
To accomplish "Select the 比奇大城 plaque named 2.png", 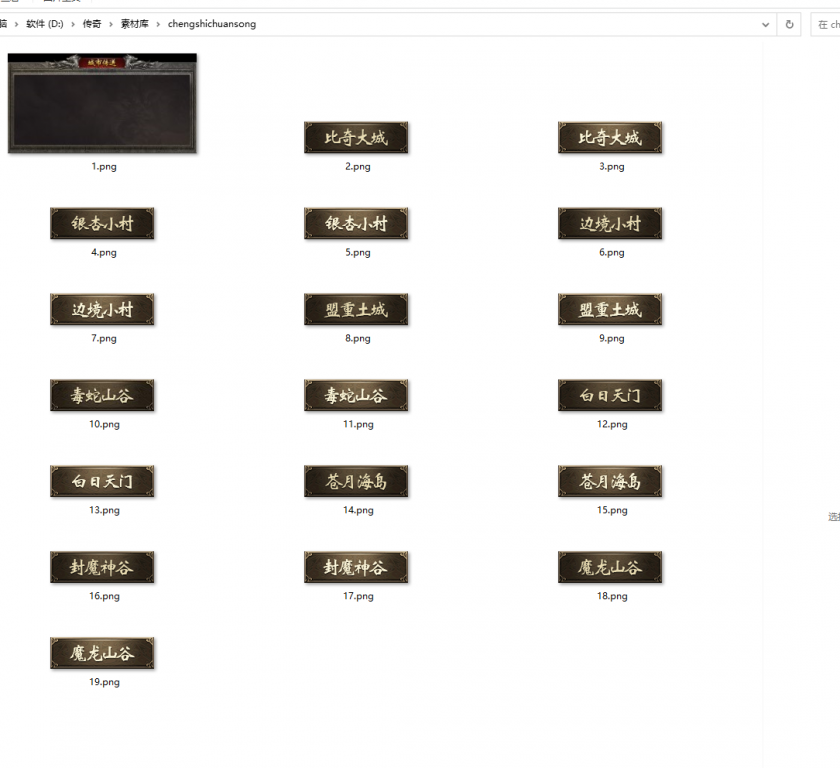I will tap(356, 138).
